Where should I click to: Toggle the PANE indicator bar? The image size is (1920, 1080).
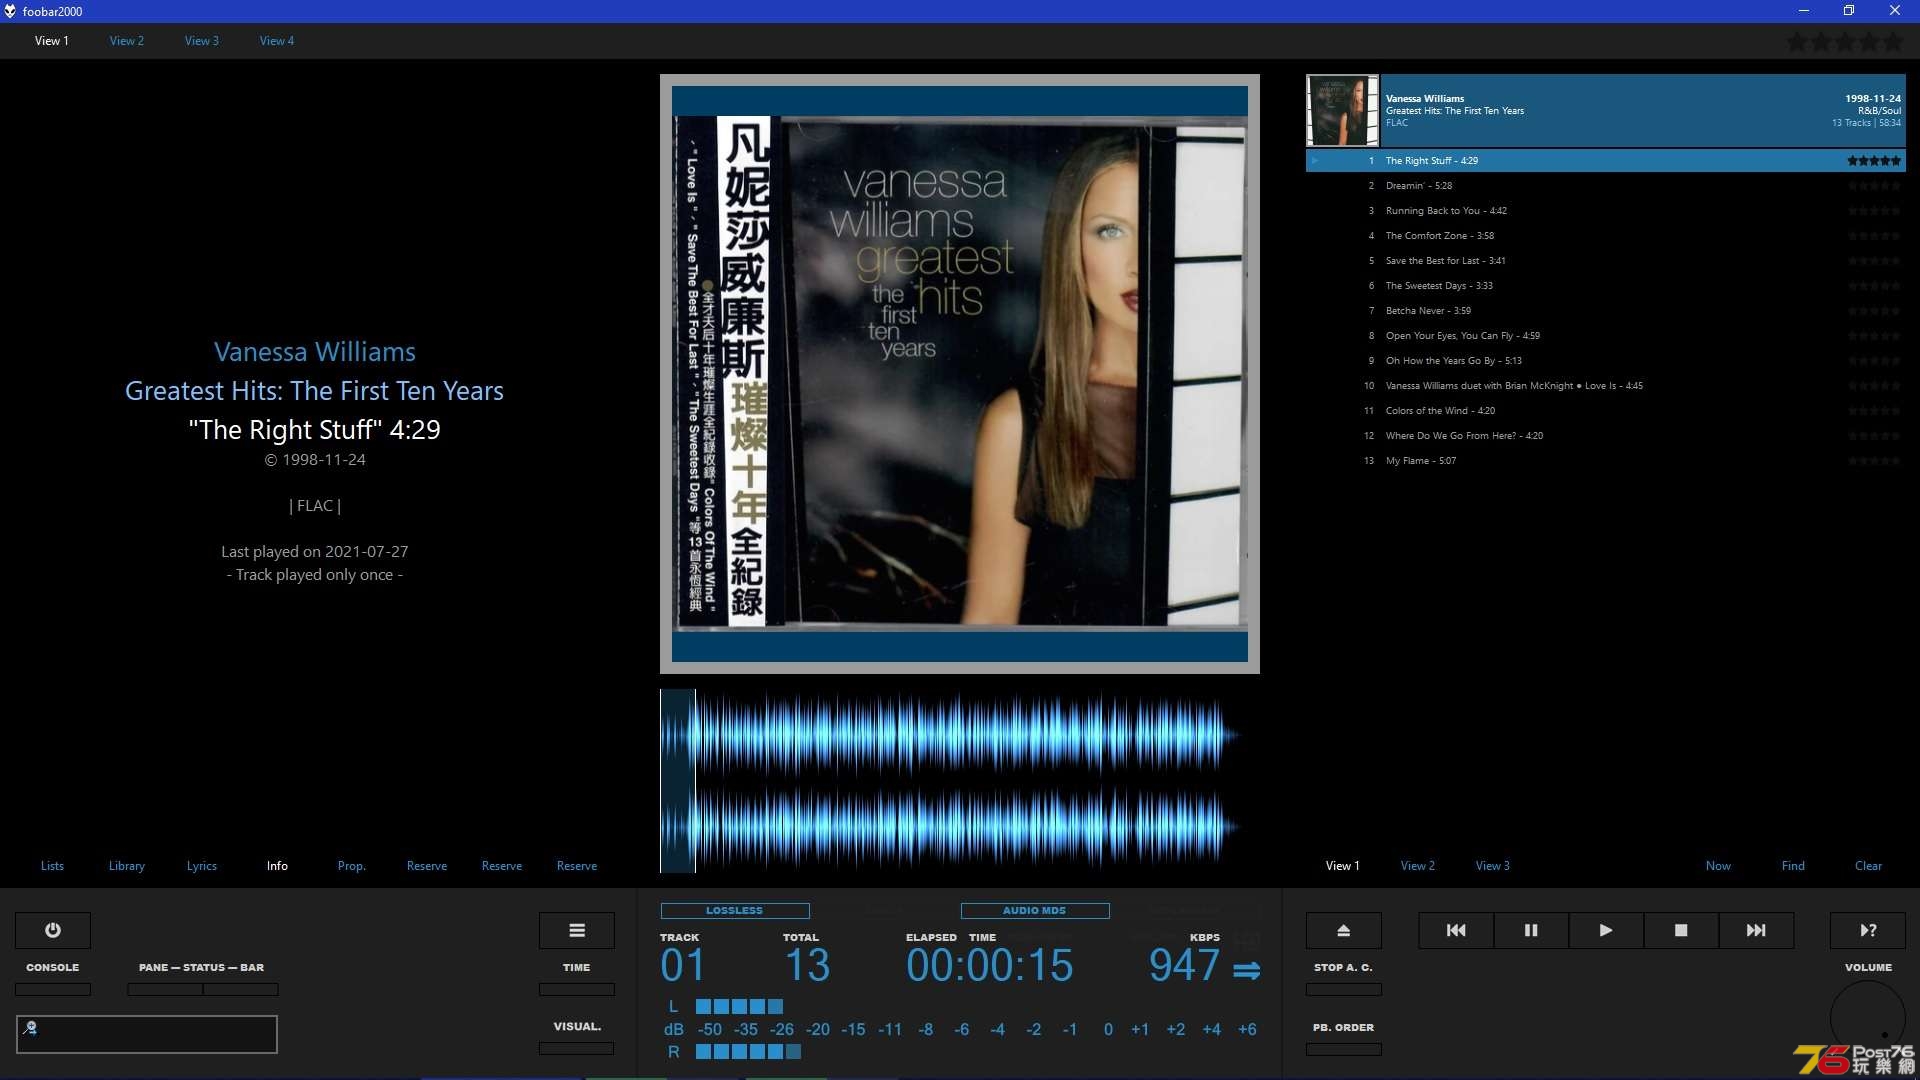coord(165,989)
